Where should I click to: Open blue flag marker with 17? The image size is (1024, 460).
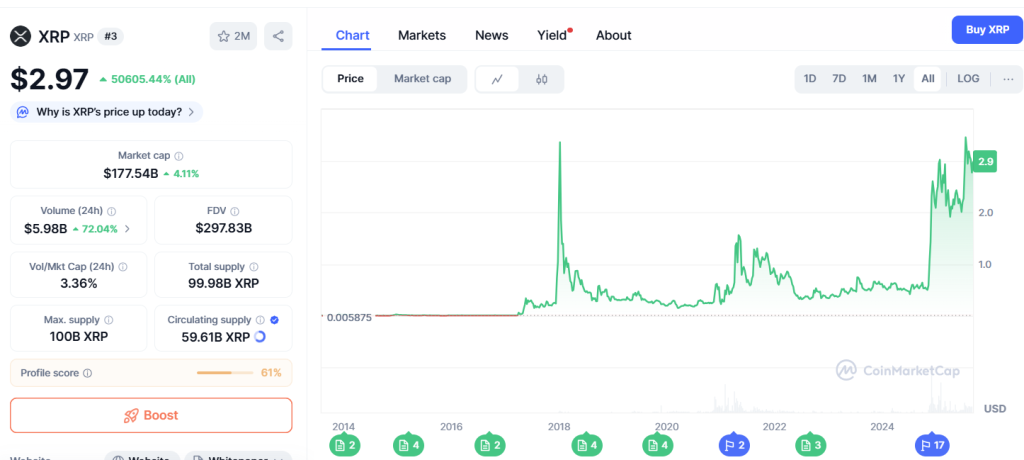[931, 446]
